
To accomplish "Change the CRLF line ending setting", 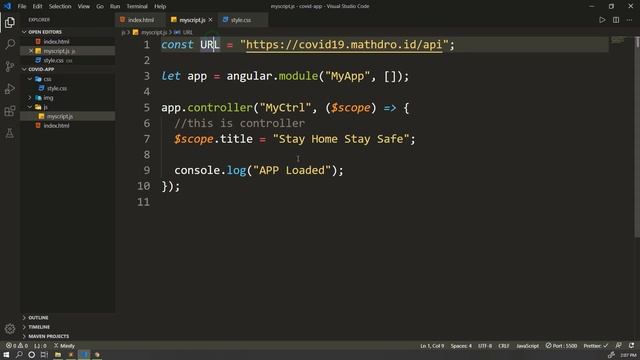I will (504, 346).
